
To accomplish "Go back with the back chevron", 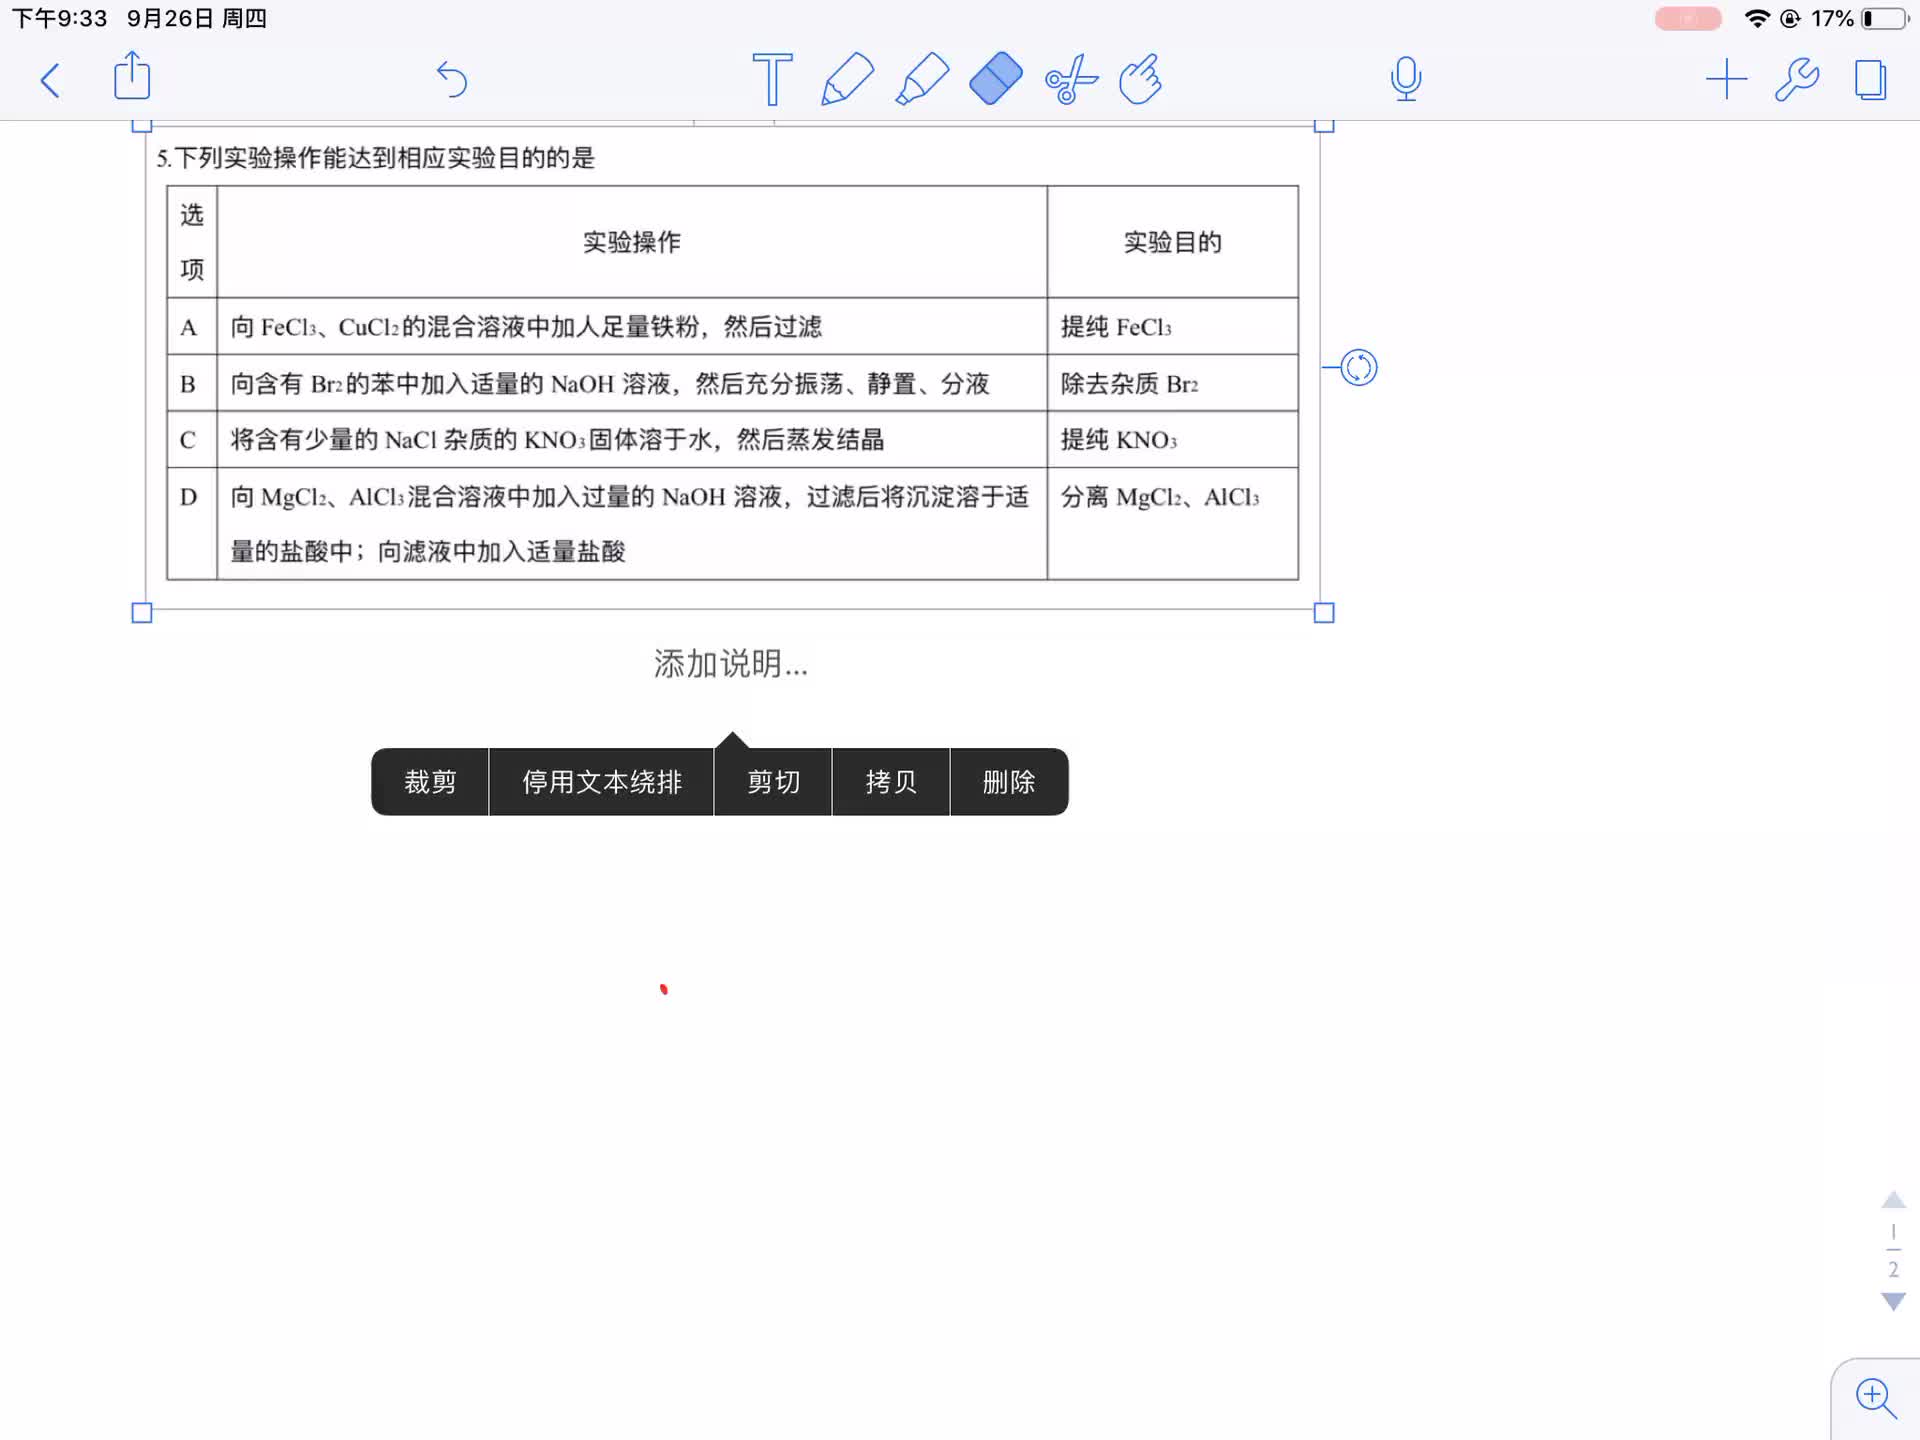I will click(50, 80).
